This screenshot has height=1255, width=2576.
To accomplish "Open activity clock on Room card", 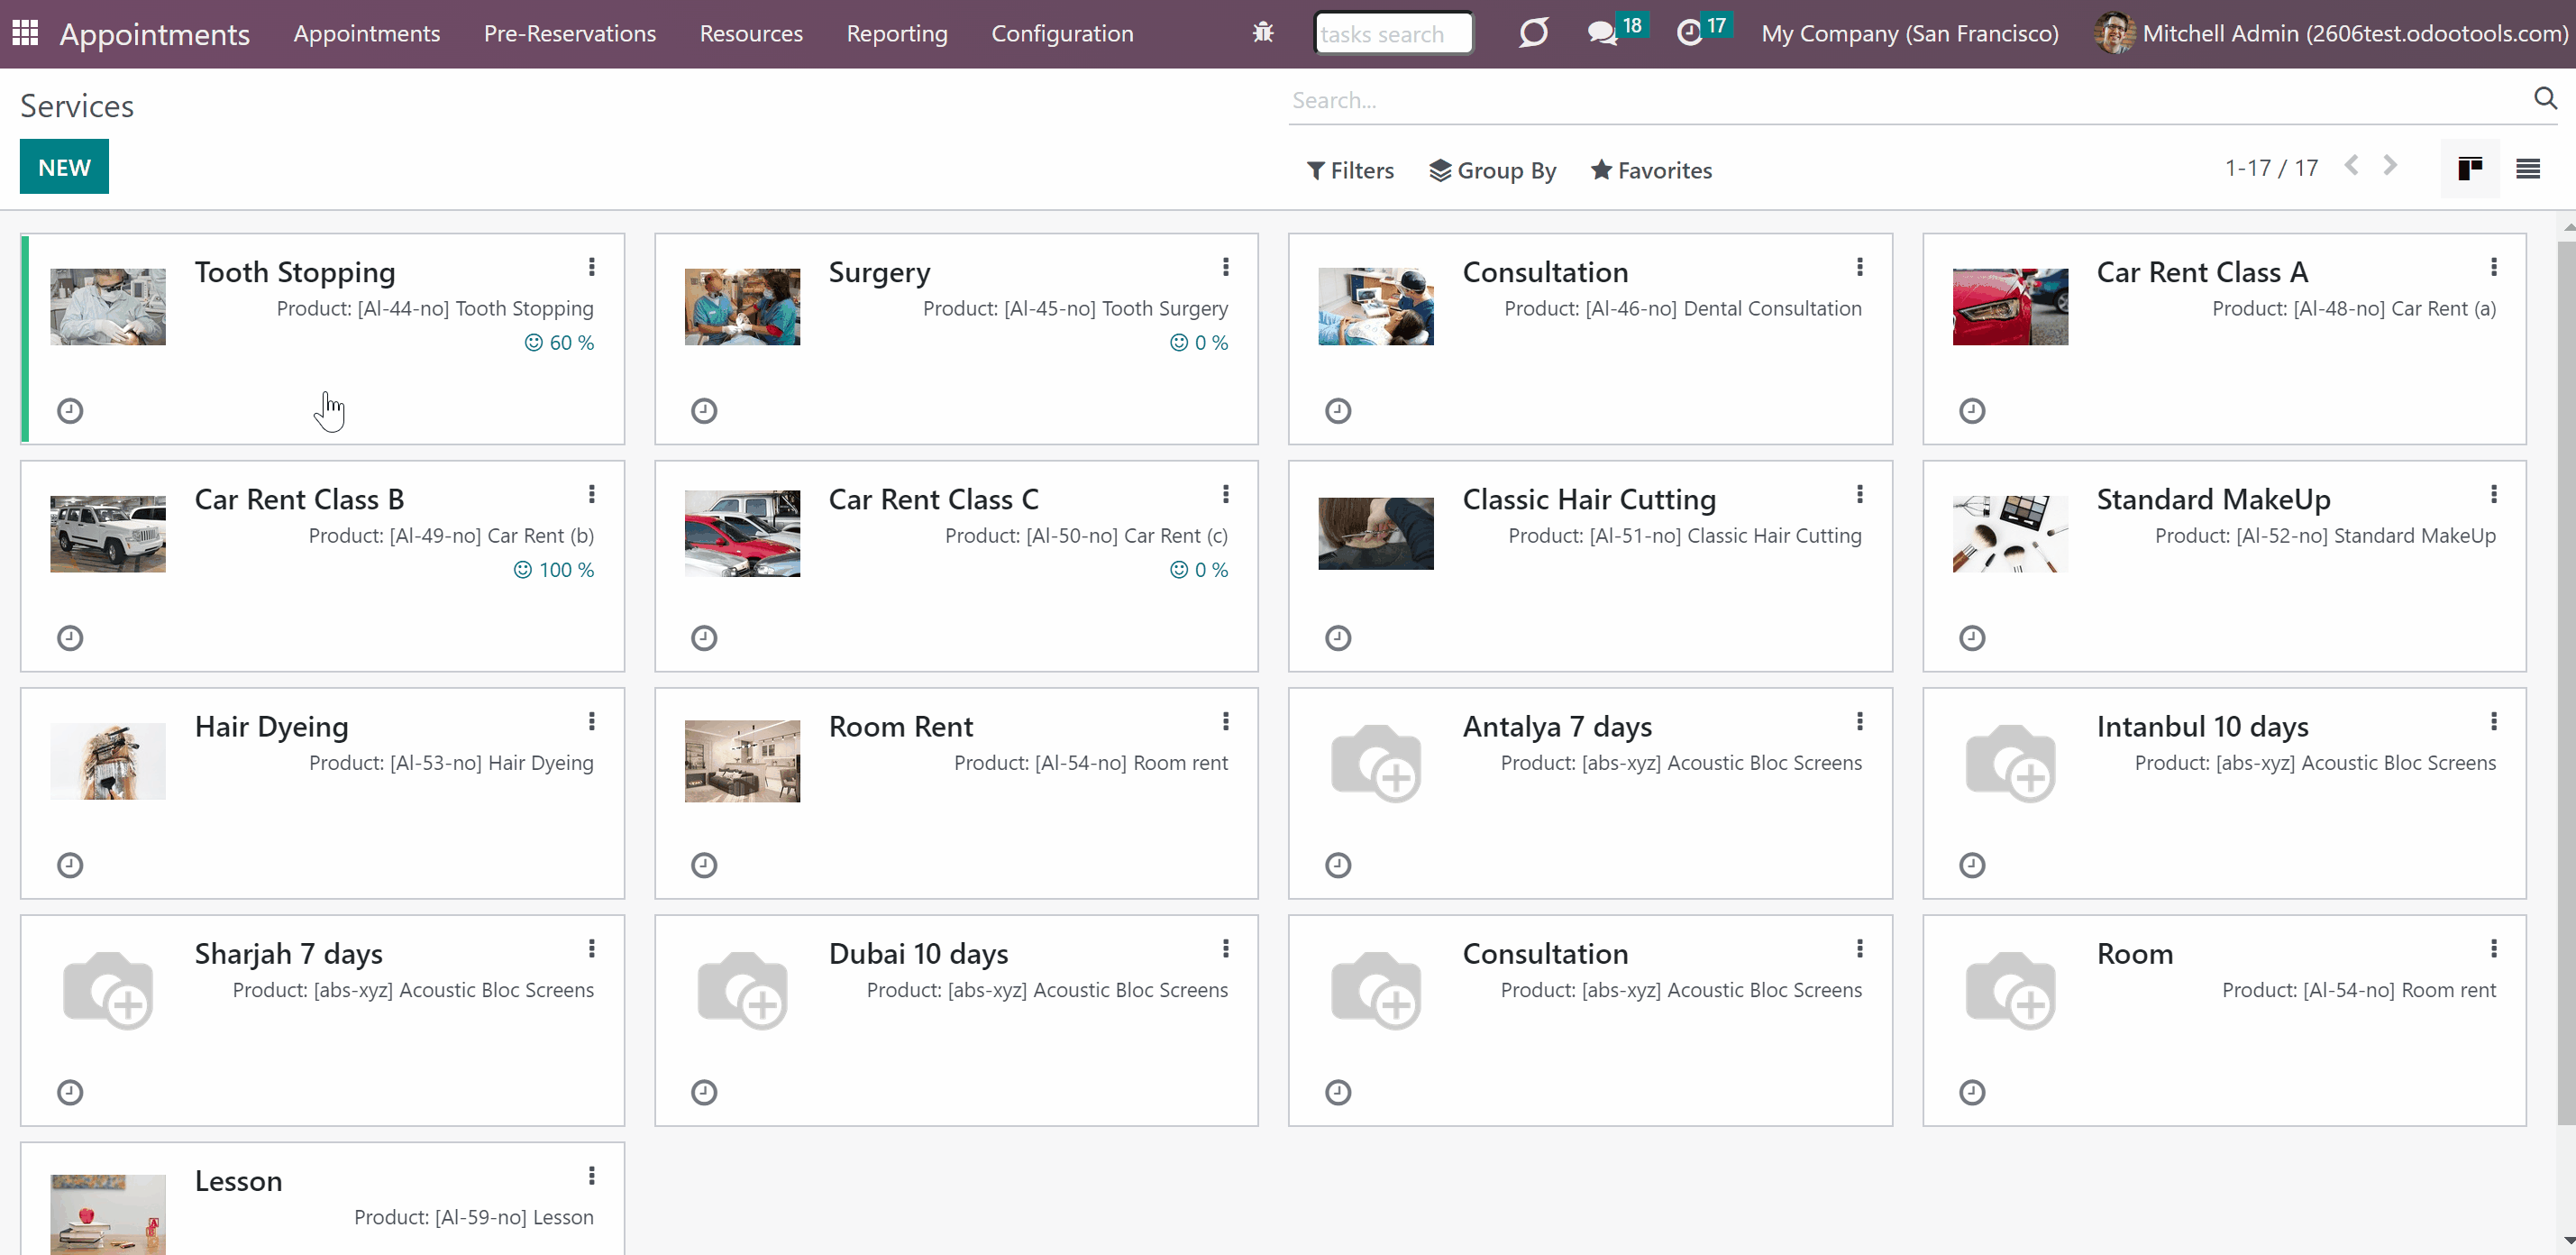I will click(1971, 1091).
